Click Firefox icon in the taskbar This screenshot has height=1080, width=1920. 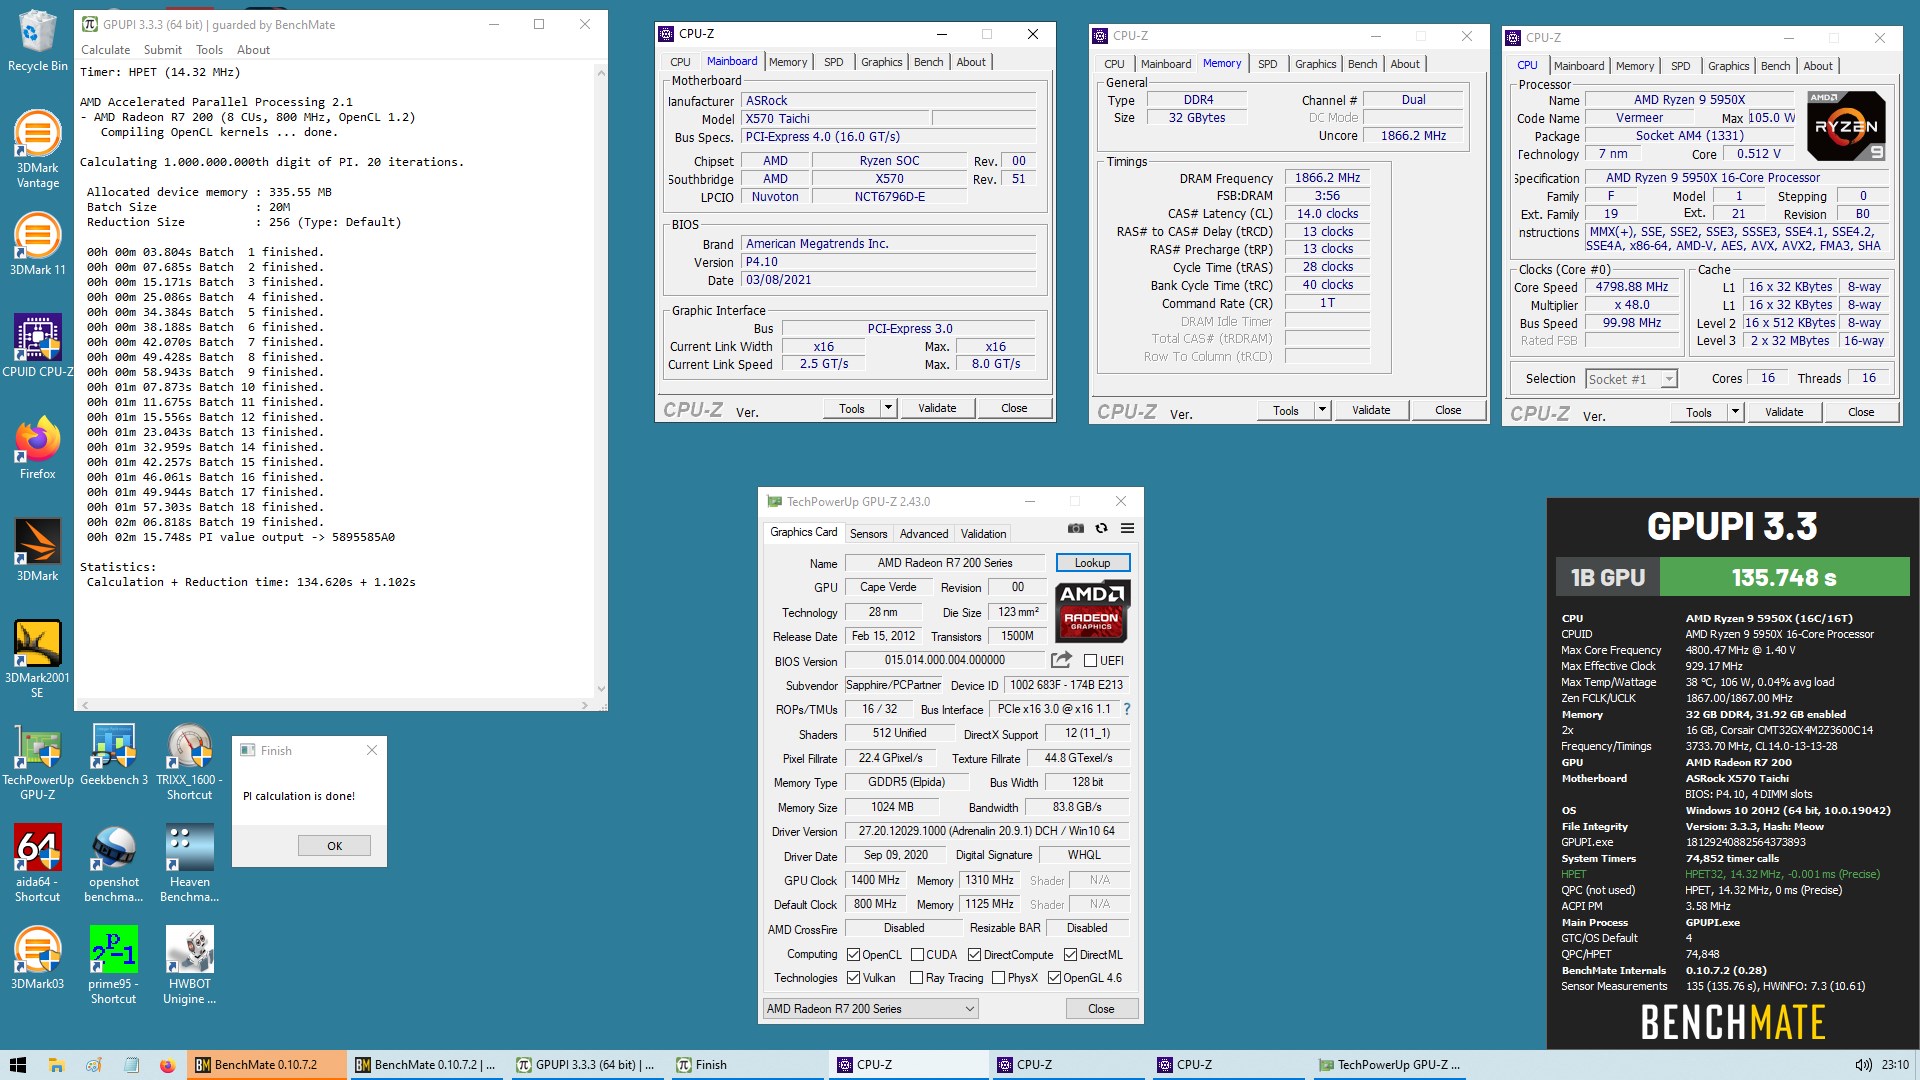pyautogui.click(x=167, y=1065)
